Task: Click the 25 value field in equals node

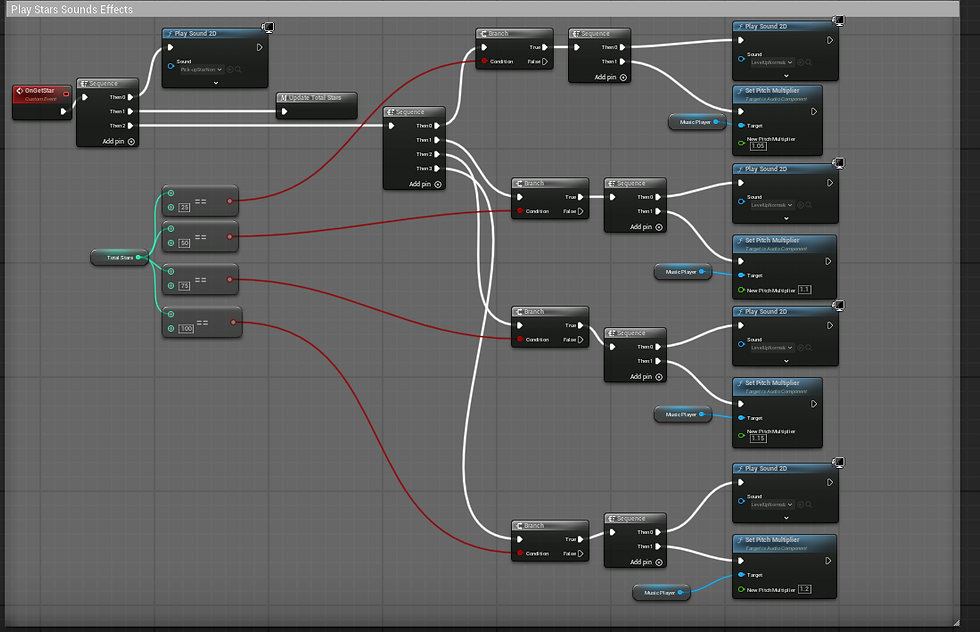Action: (184, 208)
